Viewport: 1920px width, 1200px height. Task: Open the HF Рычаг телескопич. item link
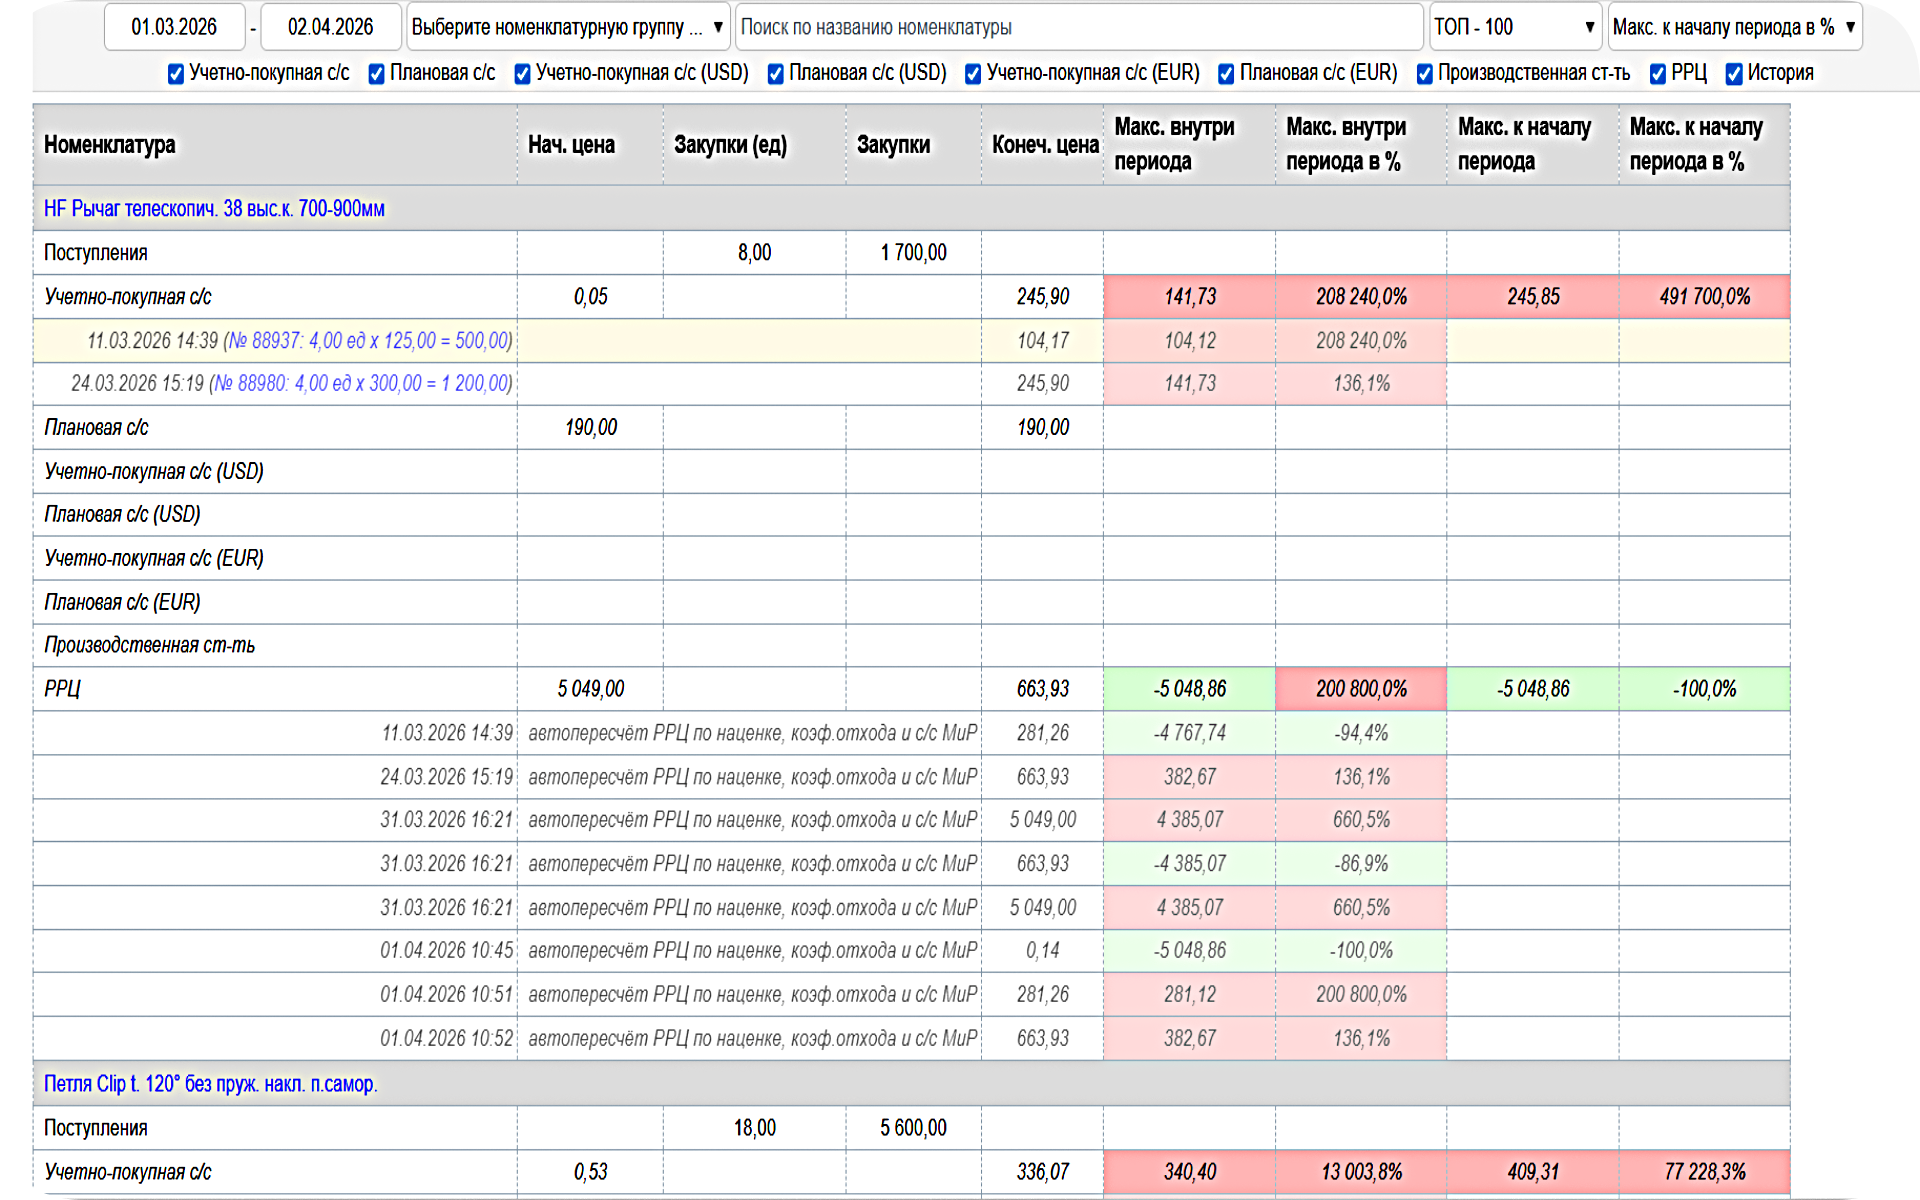click(214, 209)
